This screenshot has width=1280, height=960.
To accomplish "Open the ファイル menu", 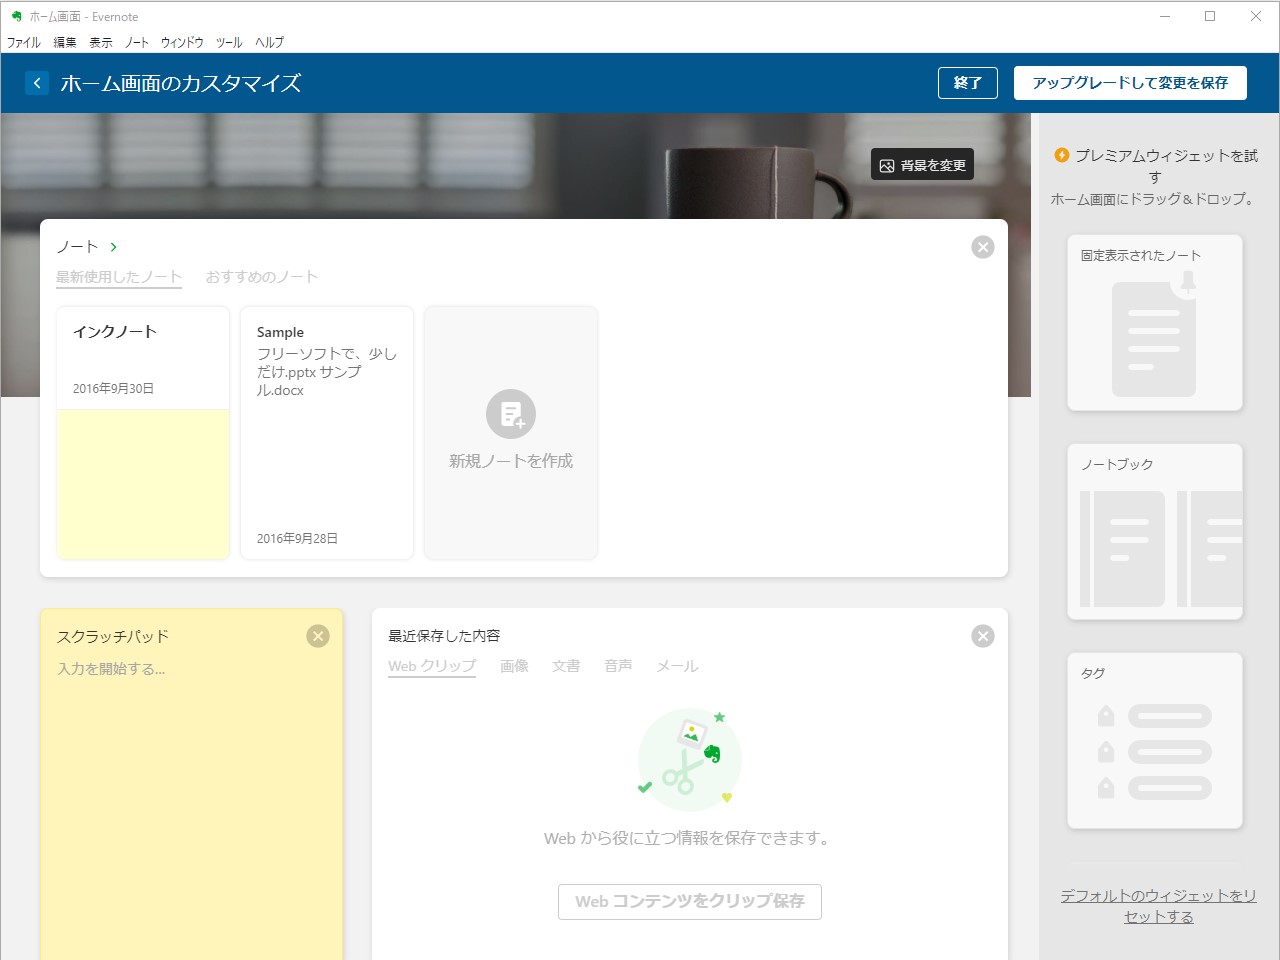I will pyautogui.click(x=24, y=42).
